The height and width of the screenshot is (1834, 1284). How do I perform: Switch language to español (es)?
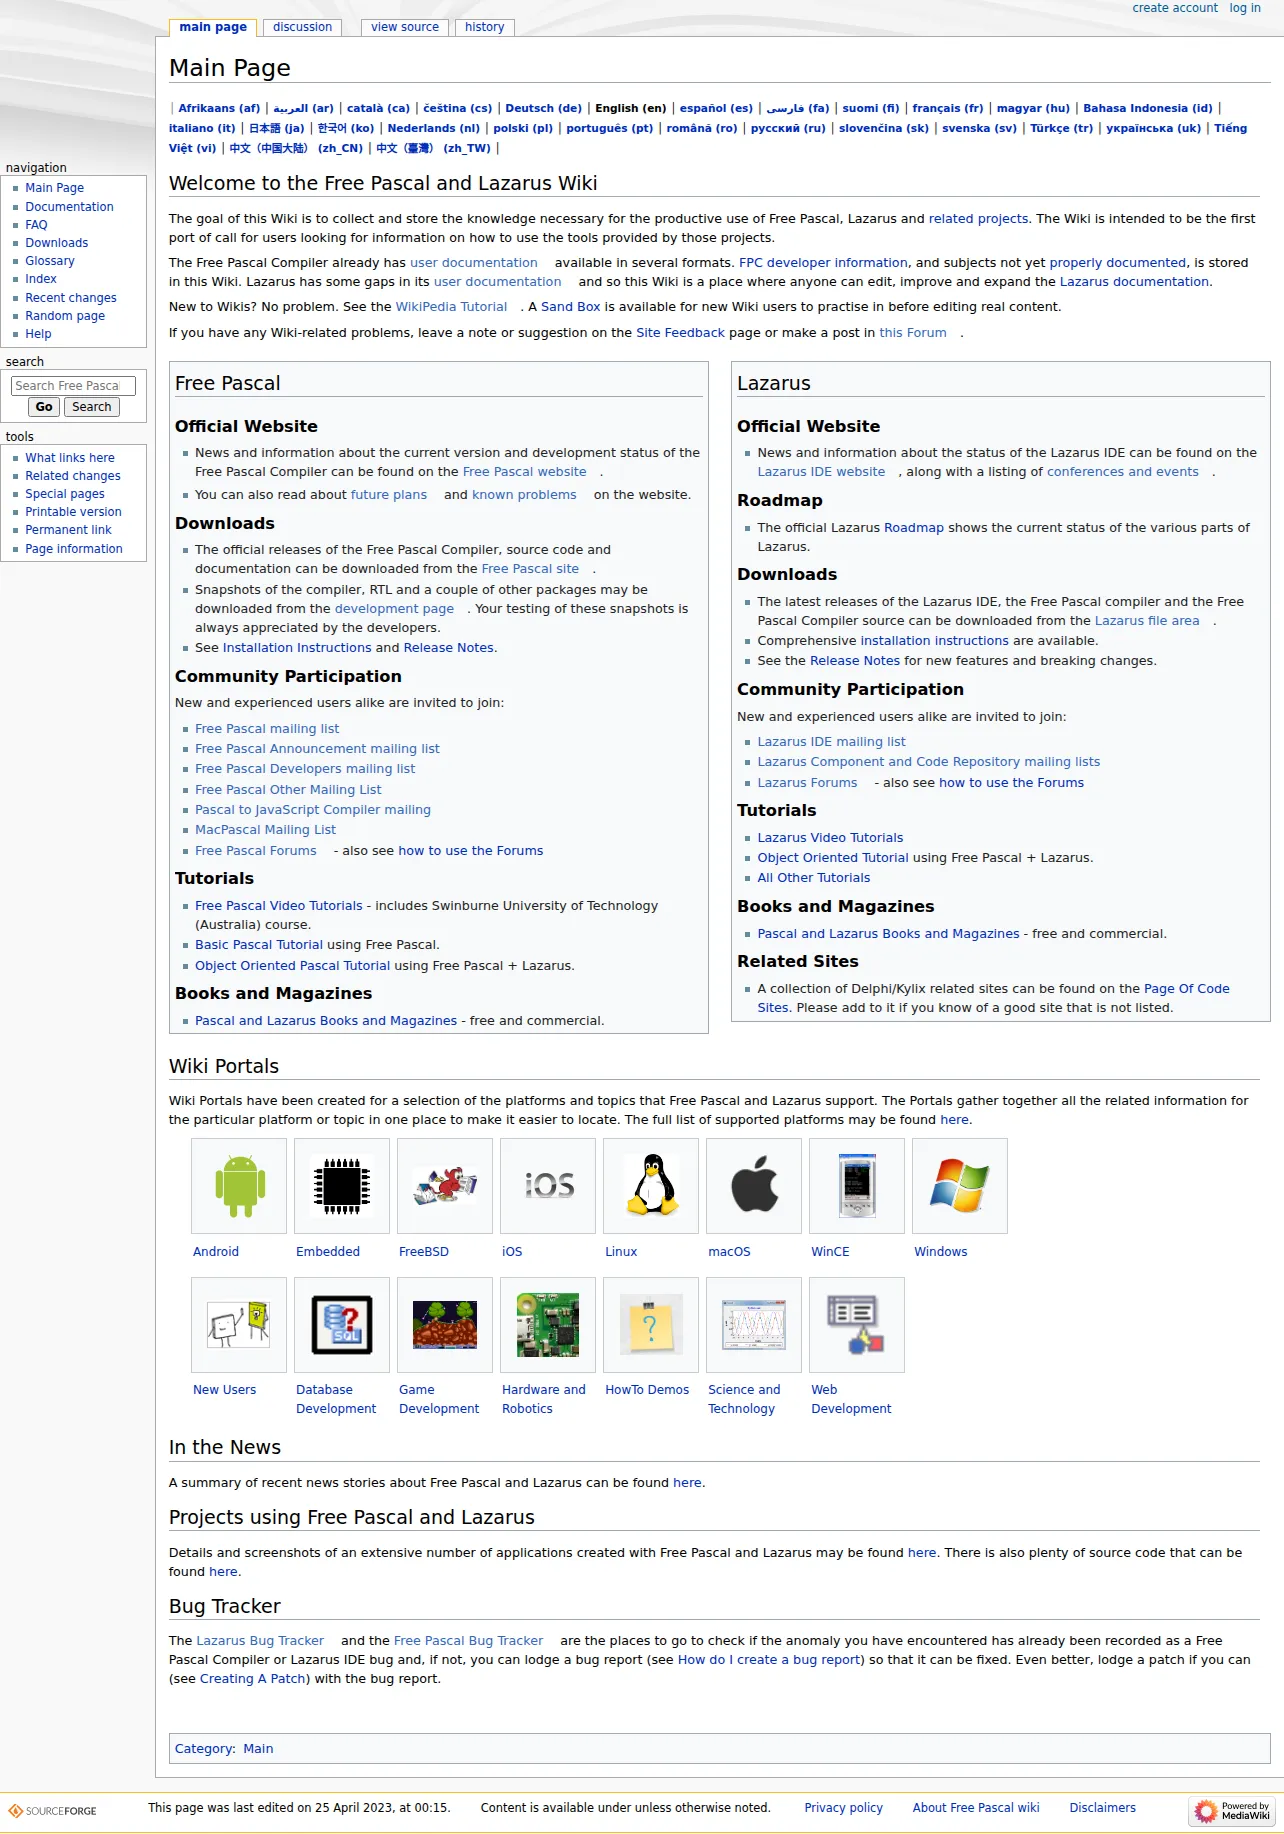coord(716,108)
